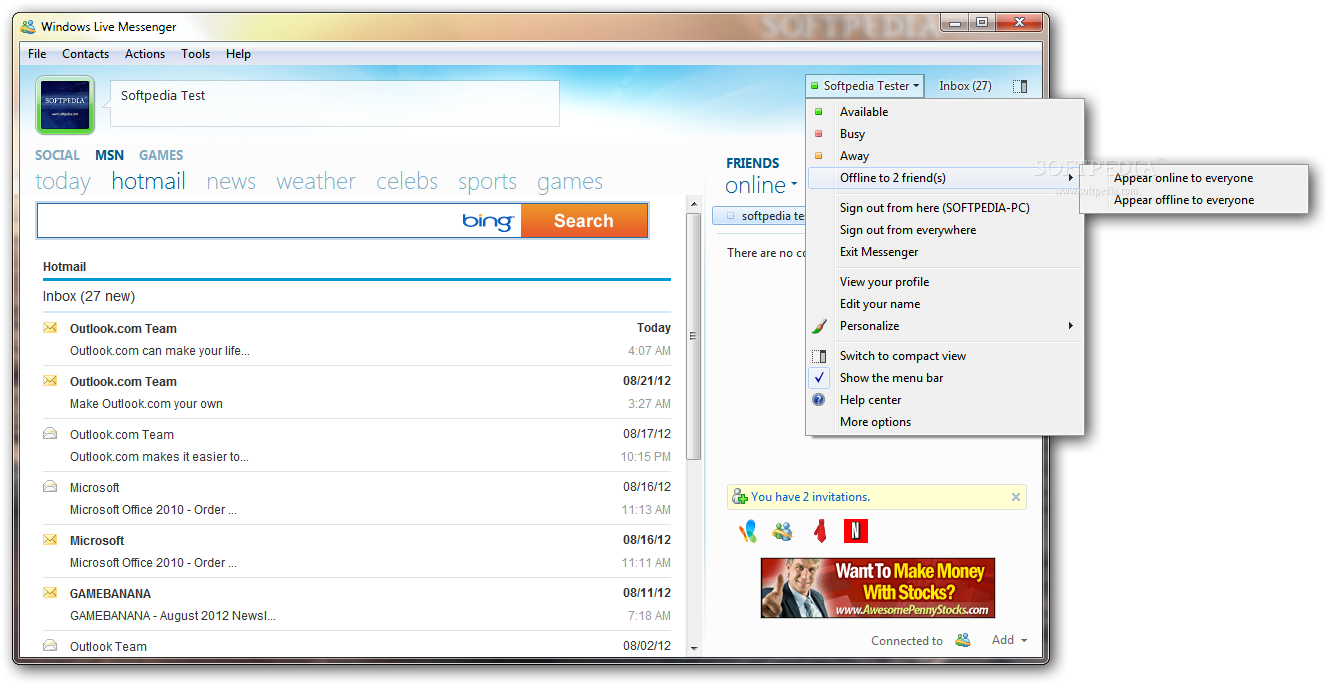The height and width of the screenshot is (685, 1329).
Task: Click envelope icon of 08/21/12 Outlook.com Team email
Action: (50, 381)
